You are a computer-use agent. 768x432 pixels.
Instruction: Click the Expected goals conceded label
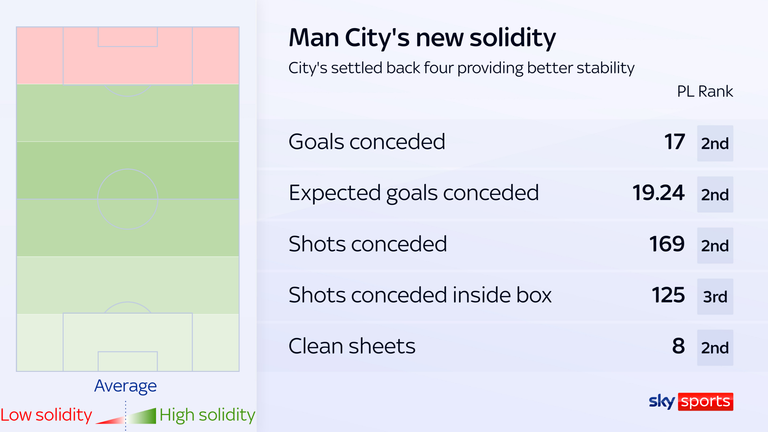coord(413,193)
